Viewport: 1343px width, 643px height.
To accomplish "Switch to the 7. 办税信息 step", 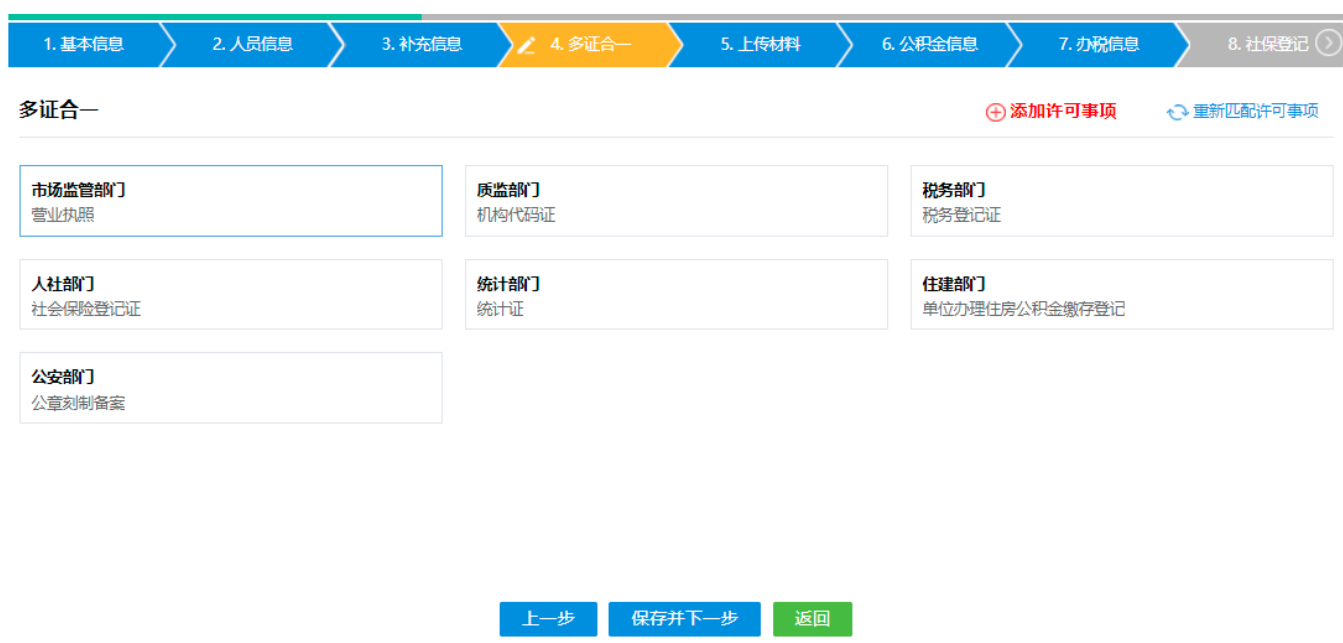I will click(1101, 44).
